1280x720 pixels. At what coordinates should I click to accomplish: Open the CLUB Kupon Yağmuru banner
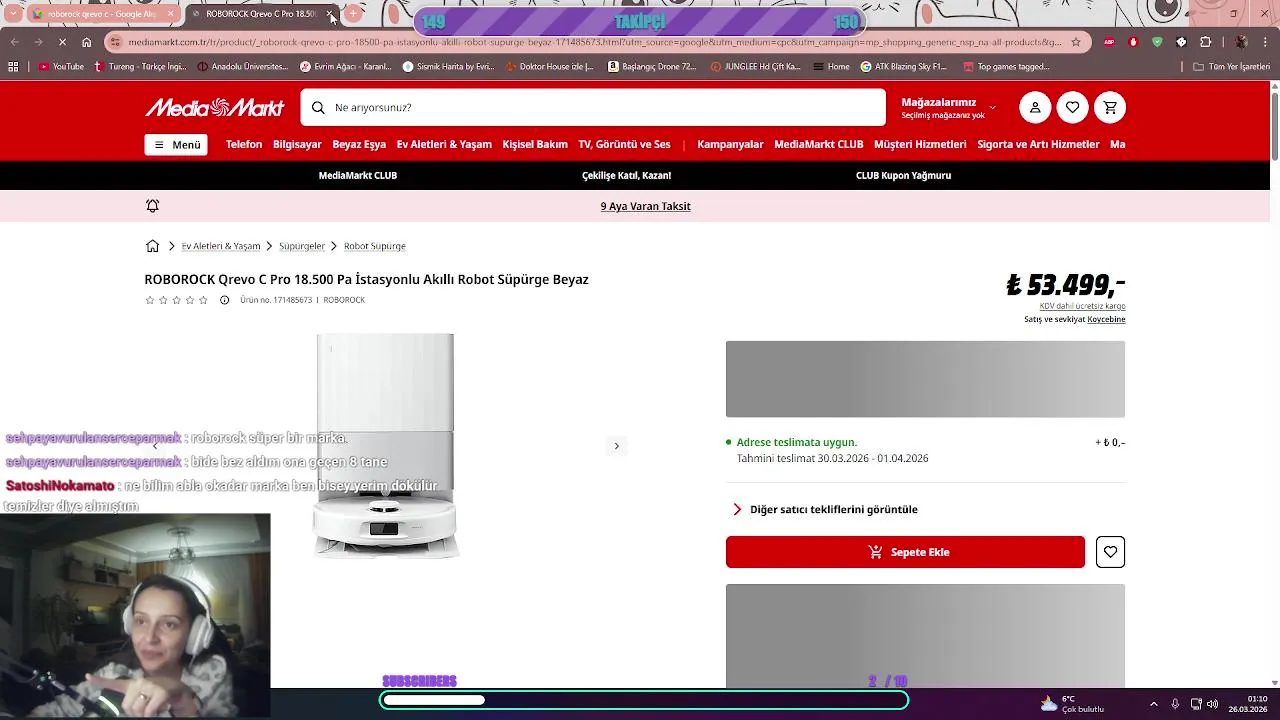pyautogui.click(x=903, y=175)
